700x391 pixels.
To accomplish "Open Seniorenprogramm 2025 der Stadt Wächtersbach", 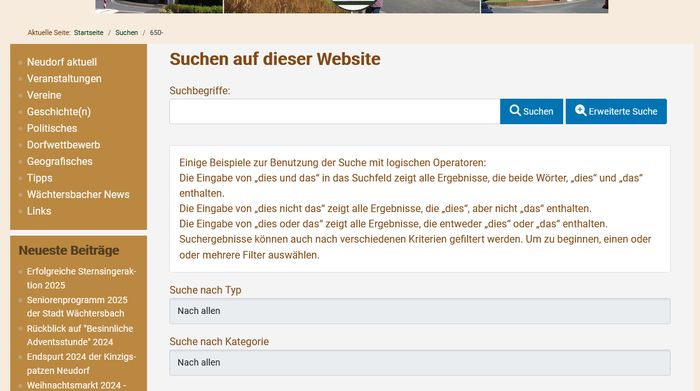I will click(77, 307).
